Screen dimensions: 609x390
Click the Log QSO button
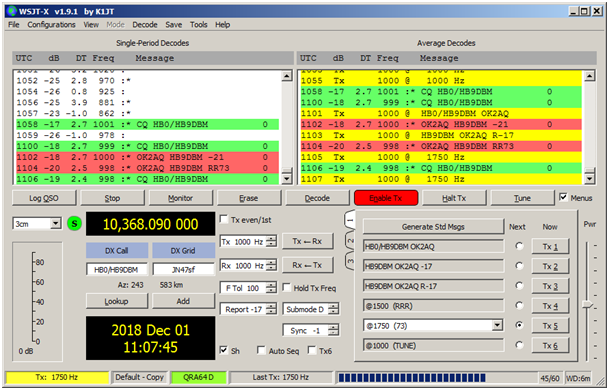pos(44,198)
